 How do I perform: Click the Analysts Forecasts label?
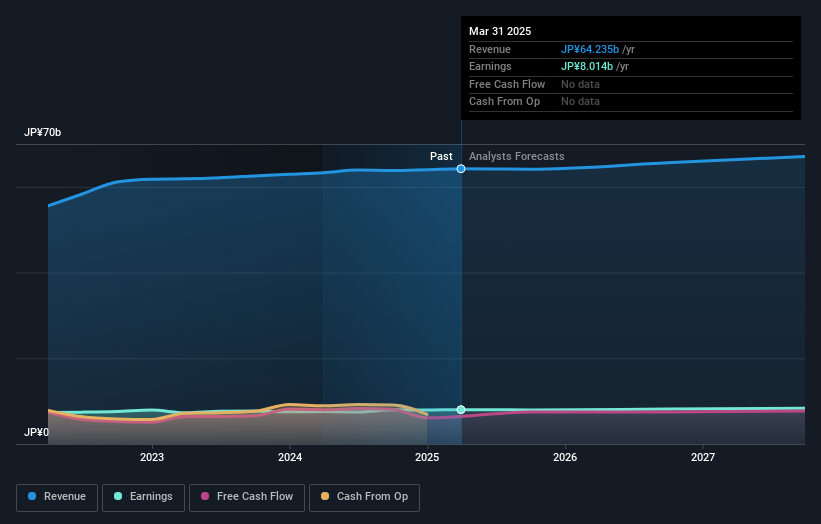pos(517,157)
